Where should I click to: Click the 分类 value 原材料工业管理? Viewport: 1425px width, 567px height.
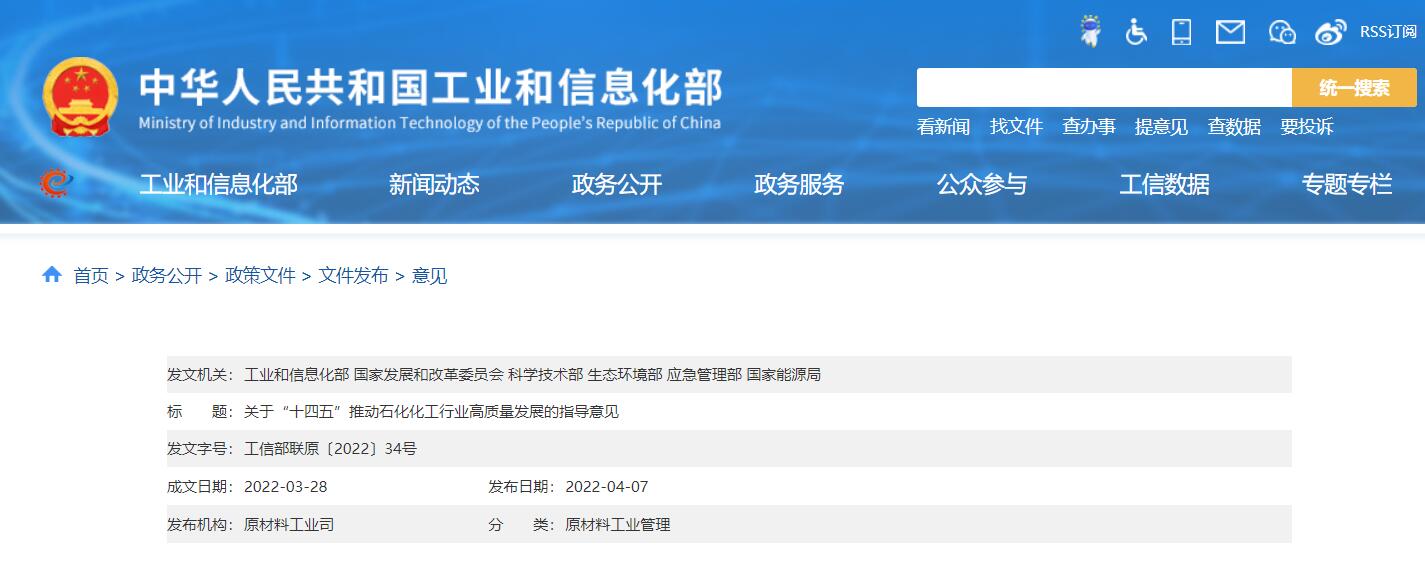617,524
